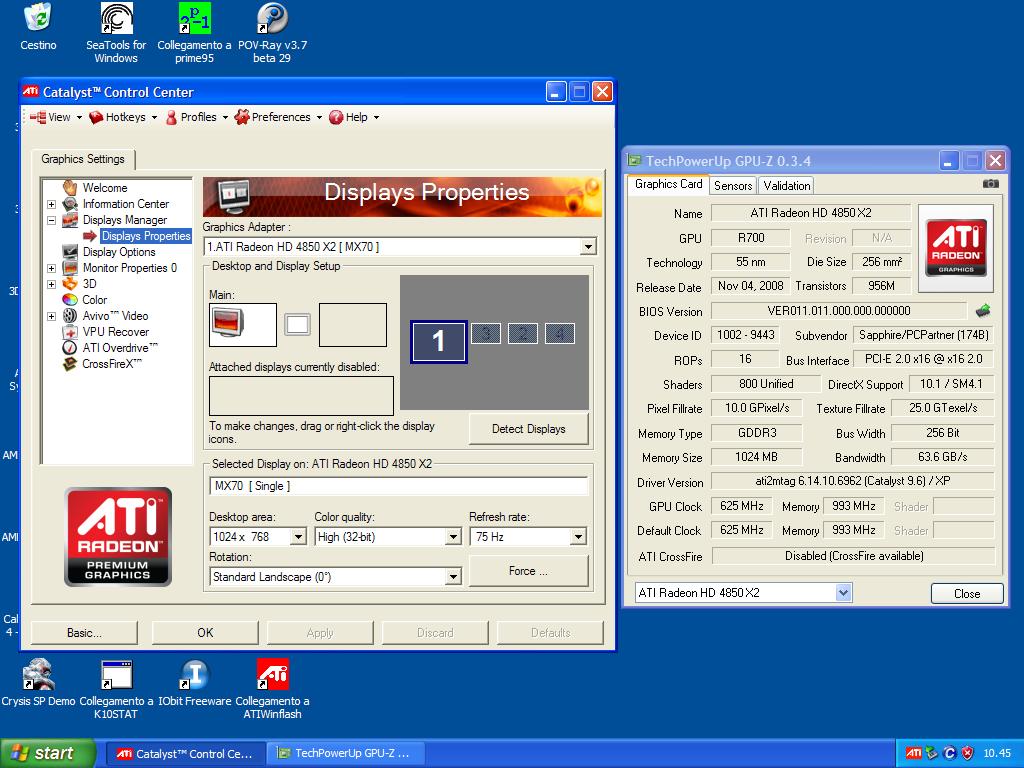
Task: Click OK in Catalyst Control Center
Action: (x=205, y=633)
